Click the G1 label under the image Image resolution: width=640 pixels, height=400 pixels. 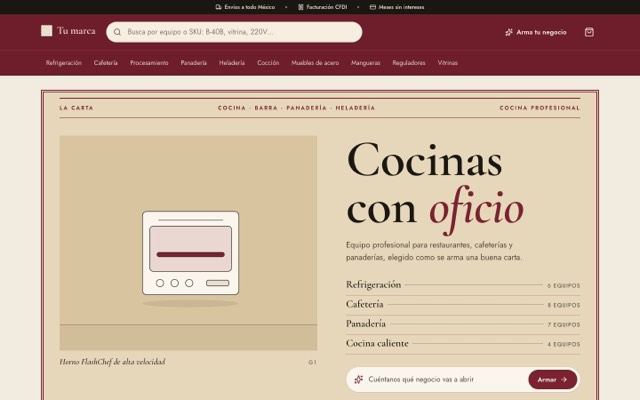[x=312, y=362]
